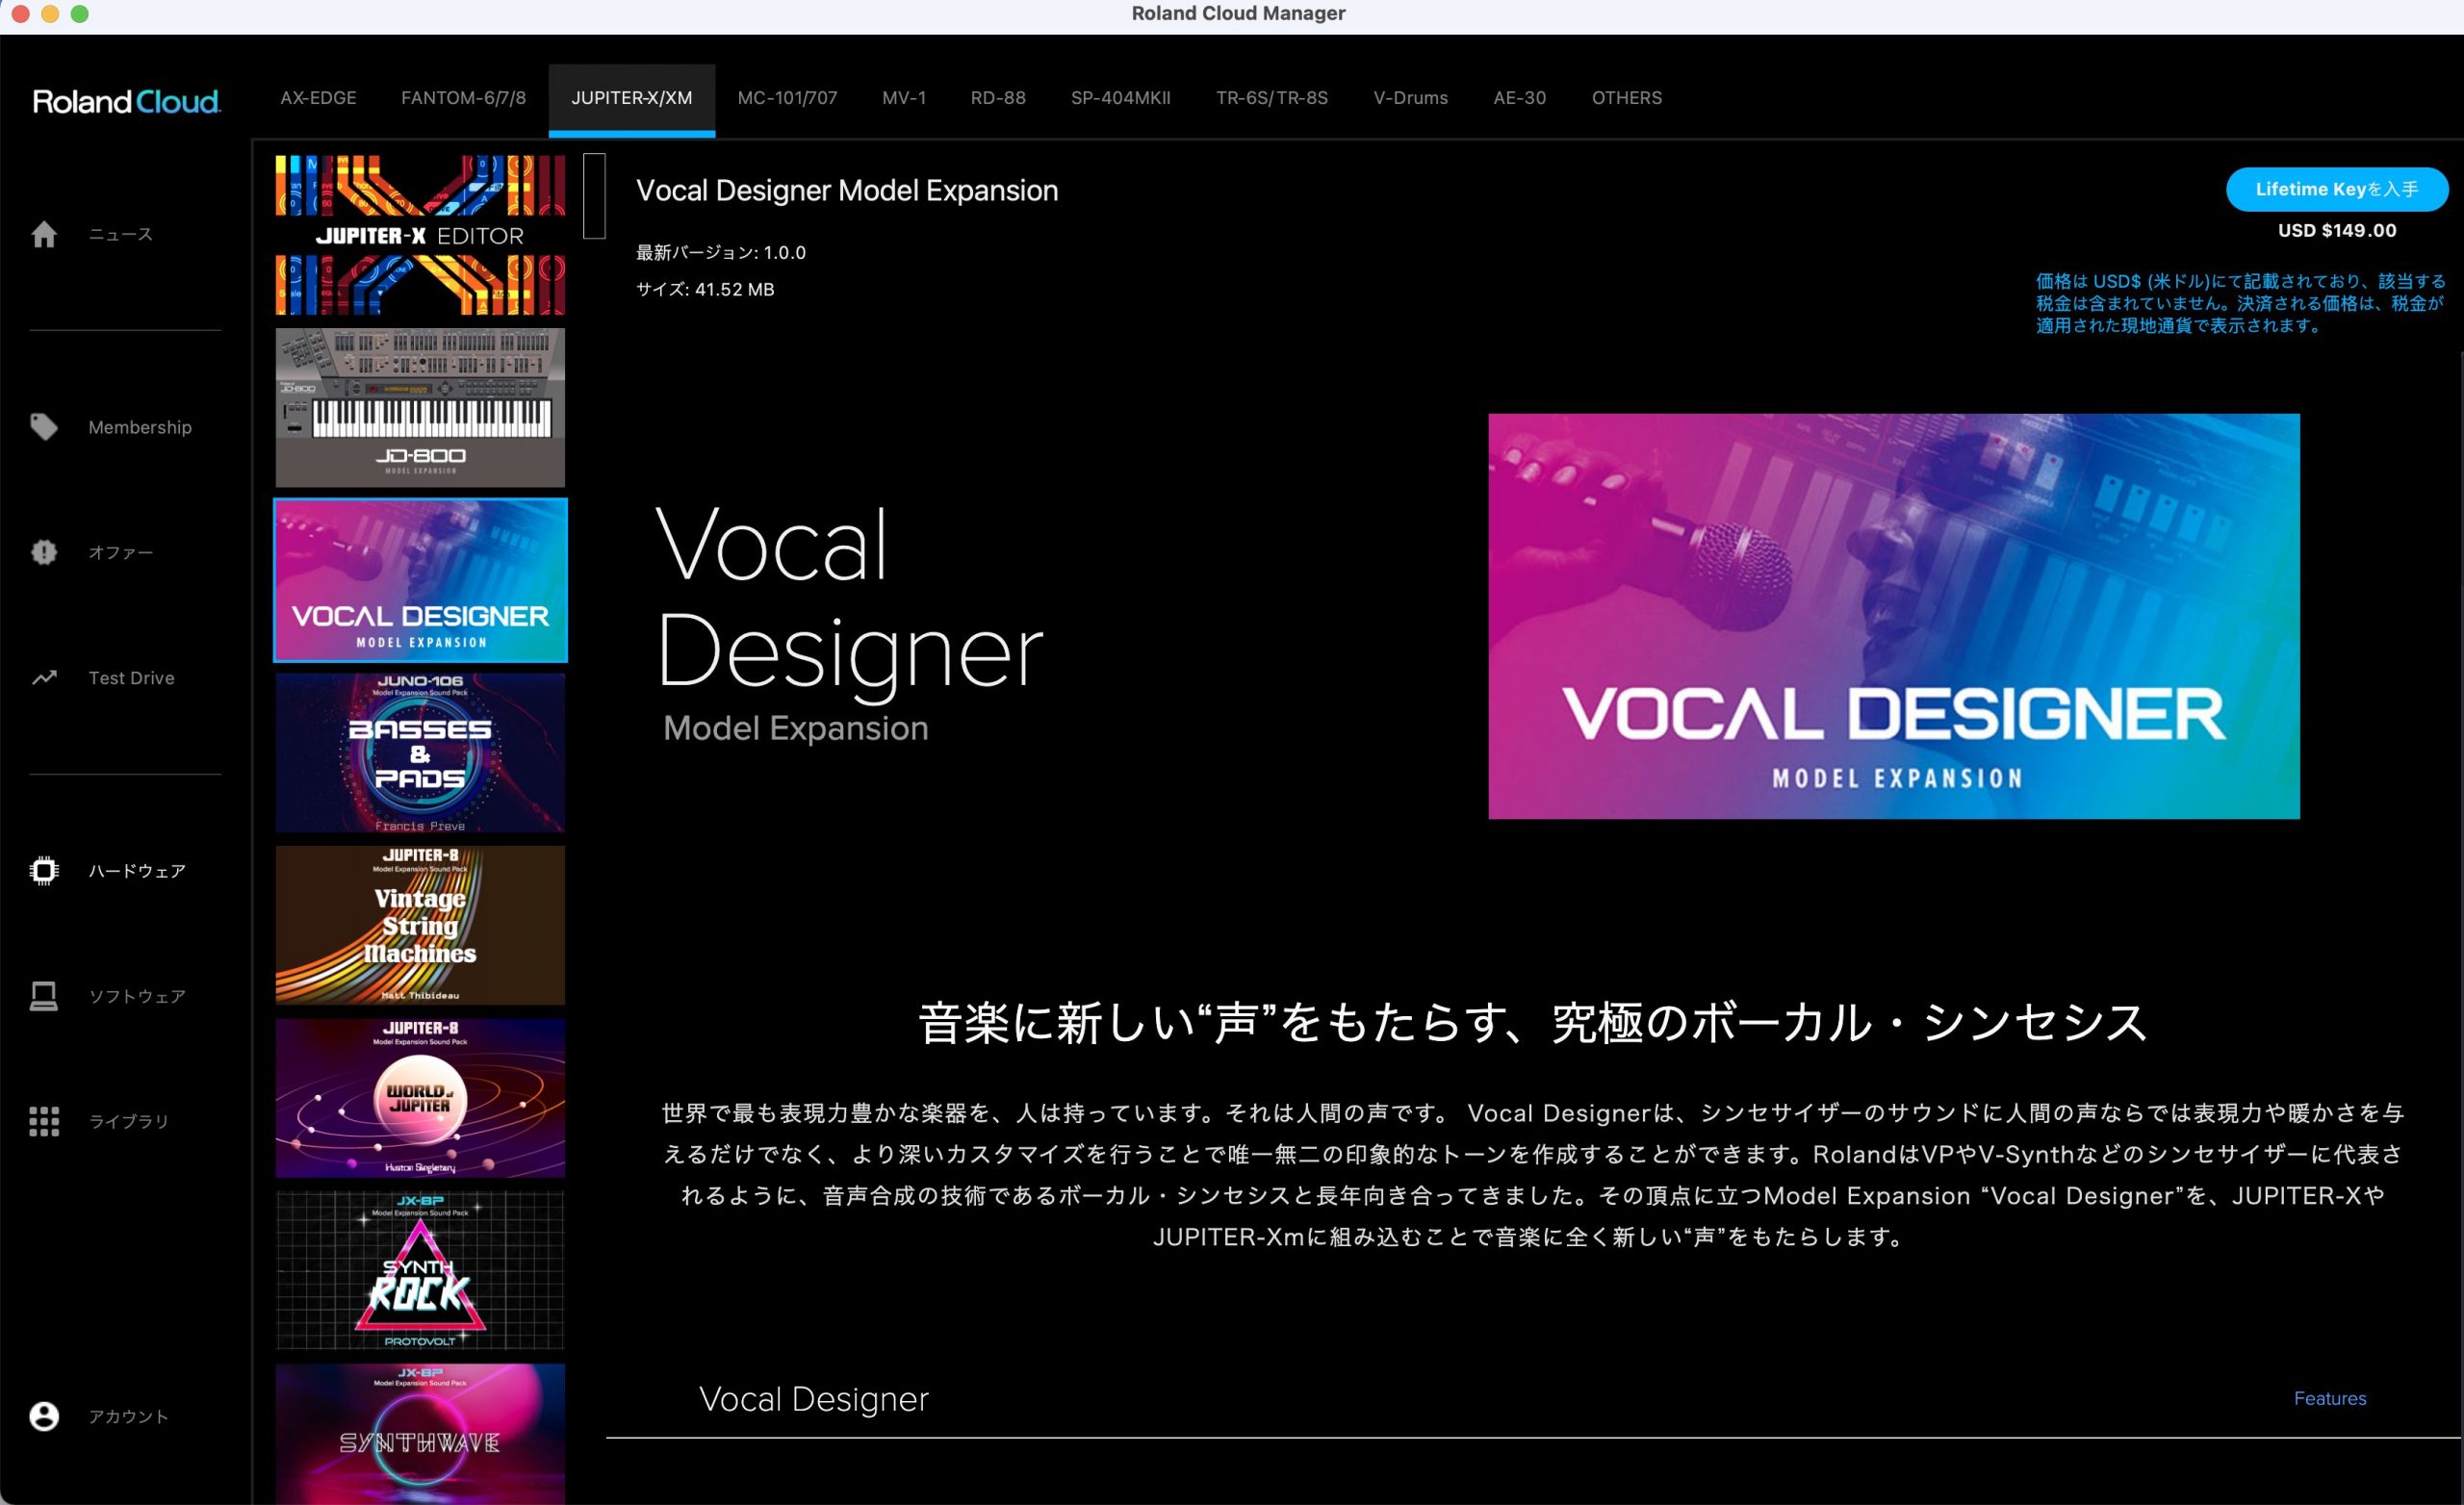Select the JD-800 Model Expansion thumbnail
This screenshot has width=2464, height=1505.
[x=420, y=407]
